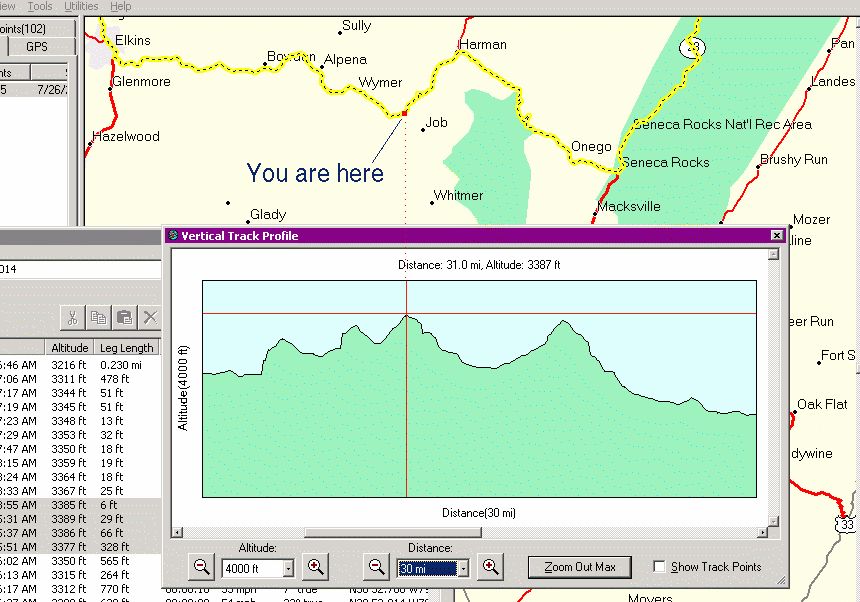The image size is (860, 602).
Task: Sort by the Leg Length column header
Action: coord(127,348)
